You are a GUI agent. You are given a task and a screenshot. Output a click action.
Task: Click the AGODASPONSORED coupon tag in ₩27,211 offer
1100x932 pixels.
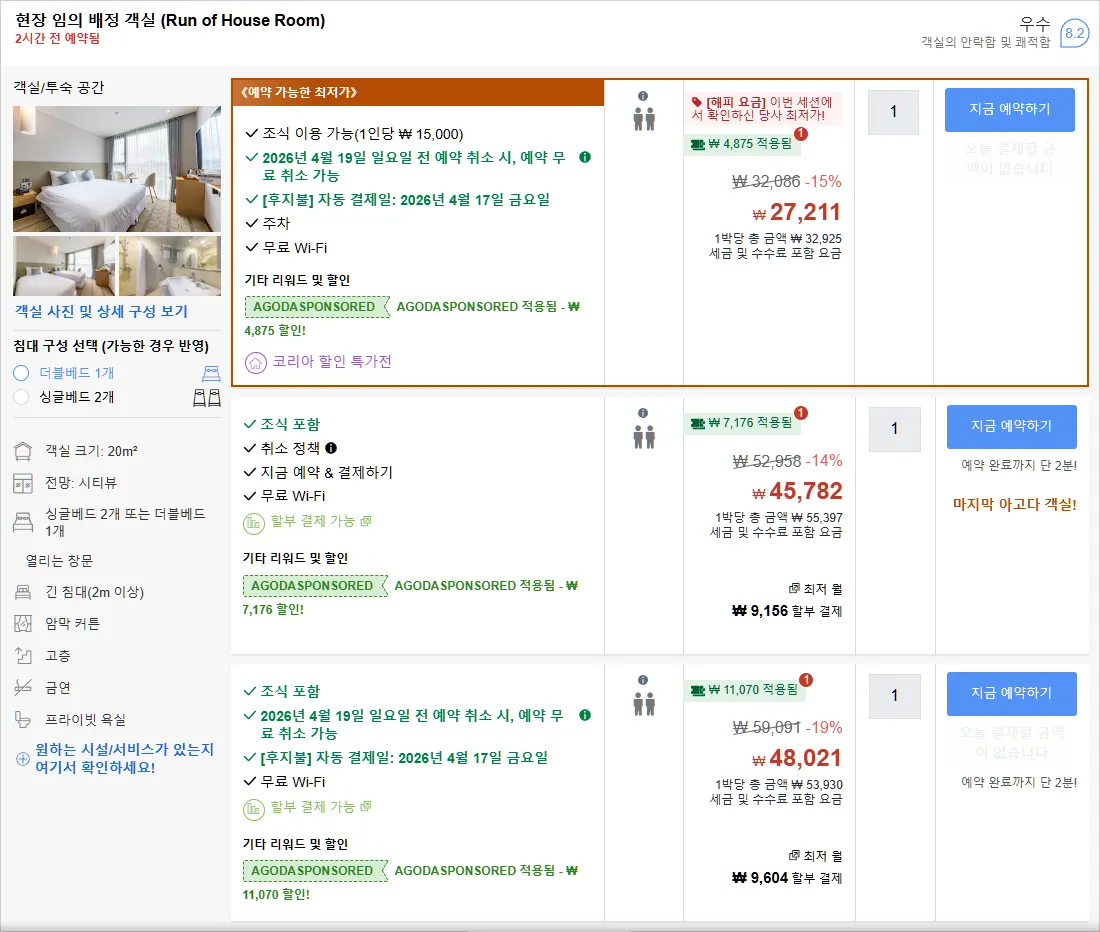(x=316, y=307)
